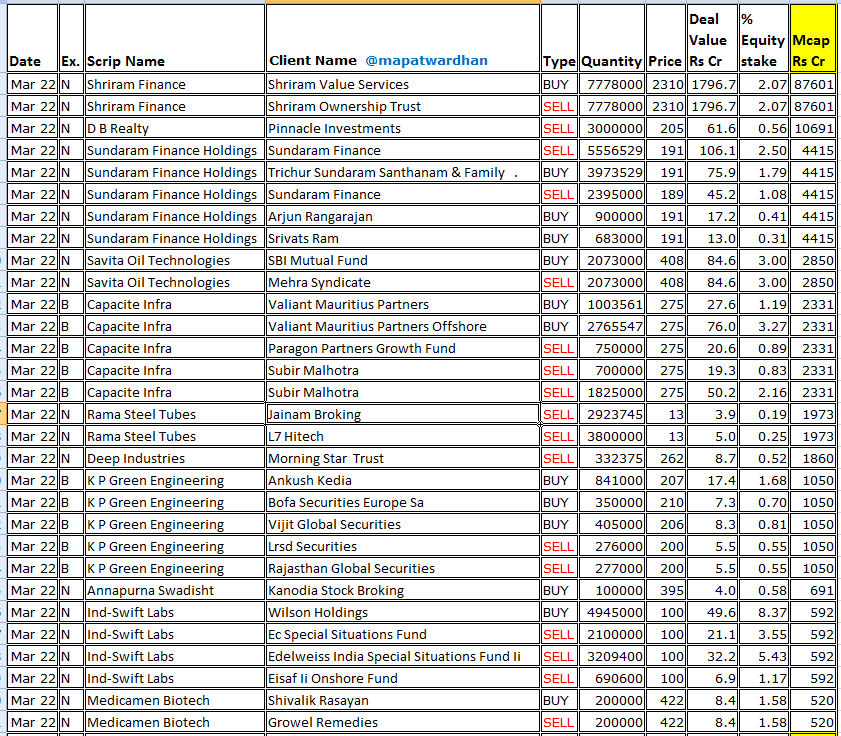The height and width of the screenshot is (736, 841).
Task: Click the 'Shriram Ownership Trust' cell
Action: (x=403, y=106)
